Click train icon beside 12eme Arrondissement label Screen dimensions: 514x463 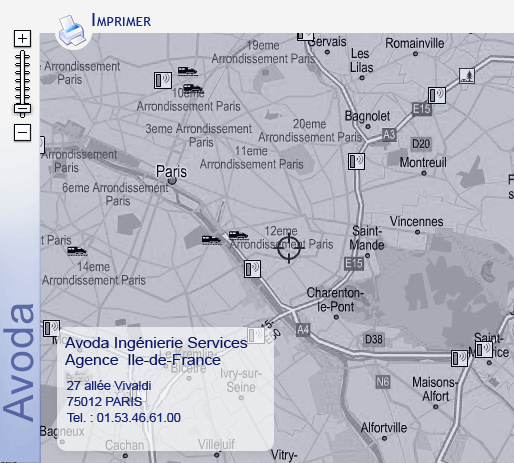coord(238,235)
